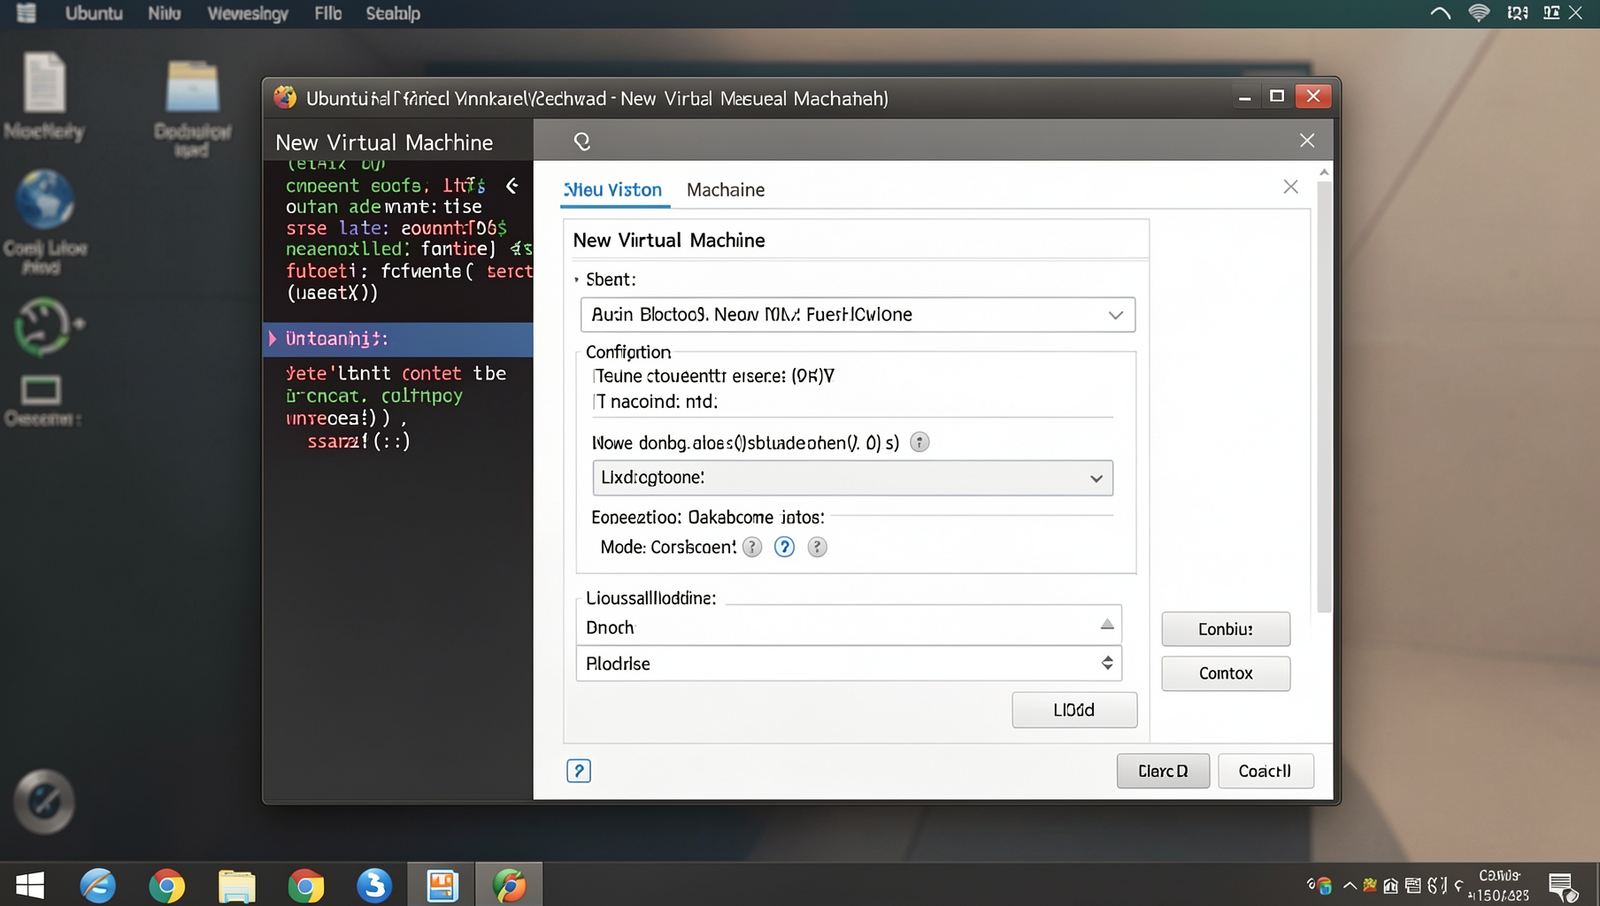Click the Firefox icon in the window title bar

click(285, 97)
